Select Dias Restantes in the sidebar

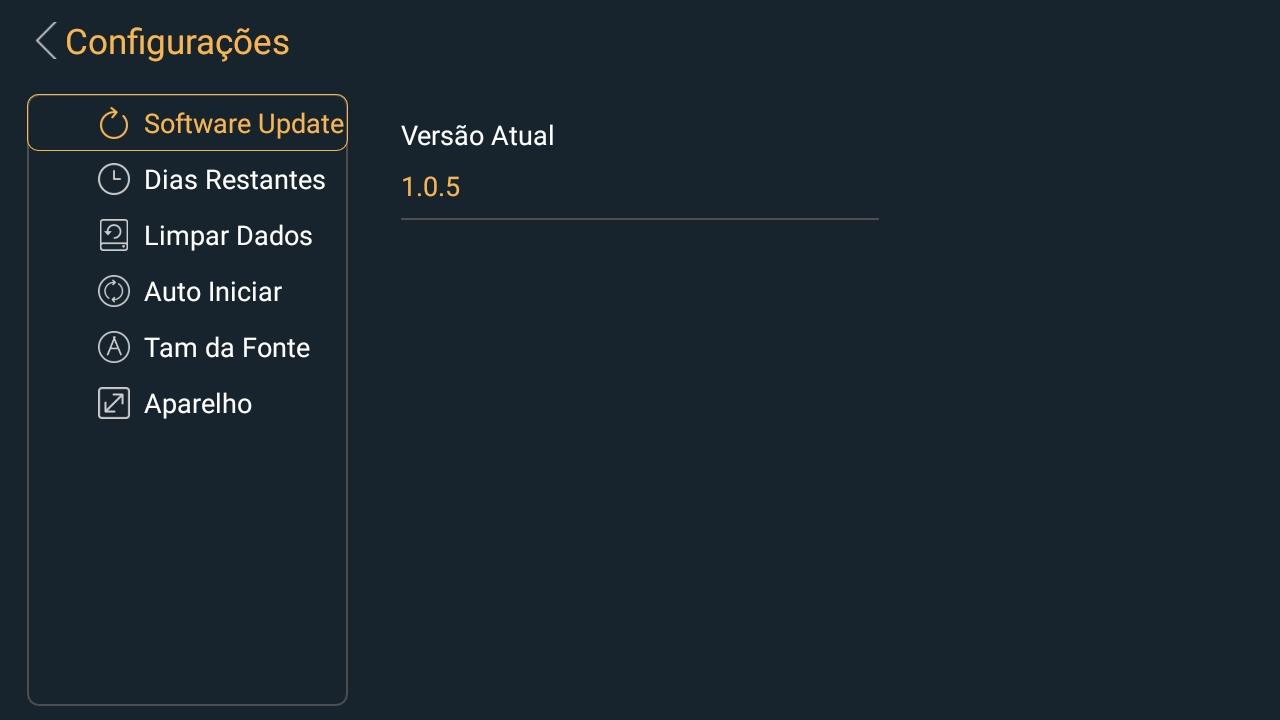coord(234,180)
